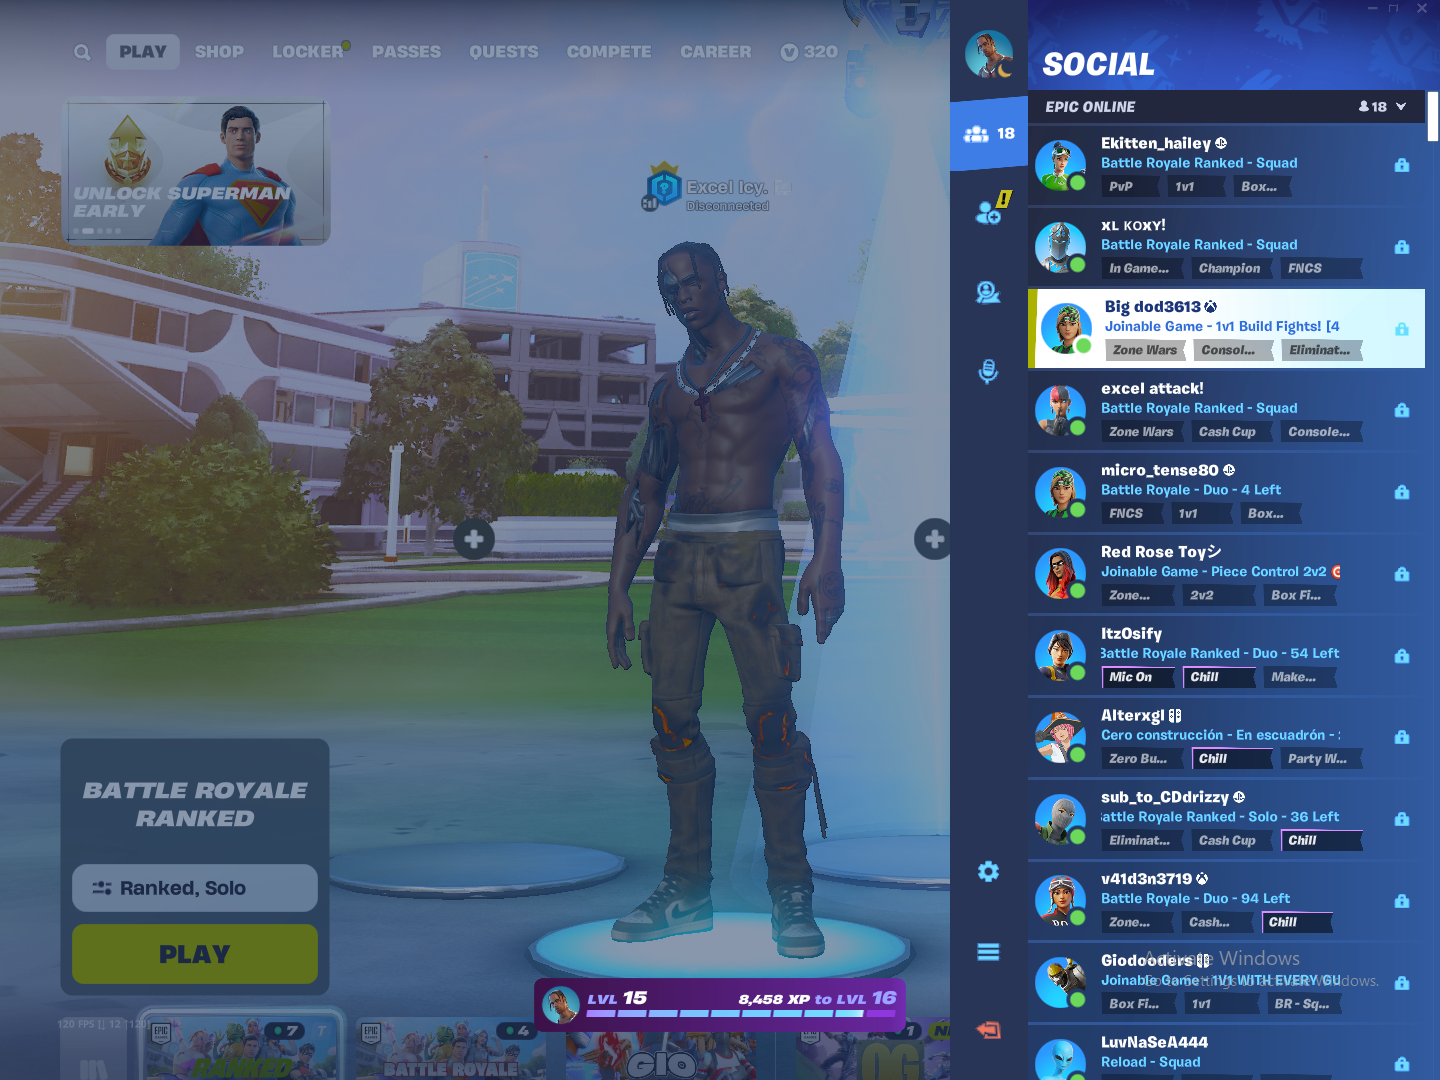Viewport: 1440px width, 1080px height.
Task: Click the plus invite slot right of the character
Action: tap(934, 540)
